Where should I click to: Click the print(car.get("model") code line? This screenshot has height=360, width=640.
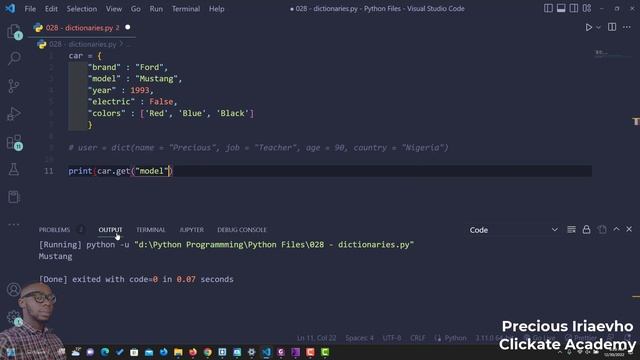(120, 171)
